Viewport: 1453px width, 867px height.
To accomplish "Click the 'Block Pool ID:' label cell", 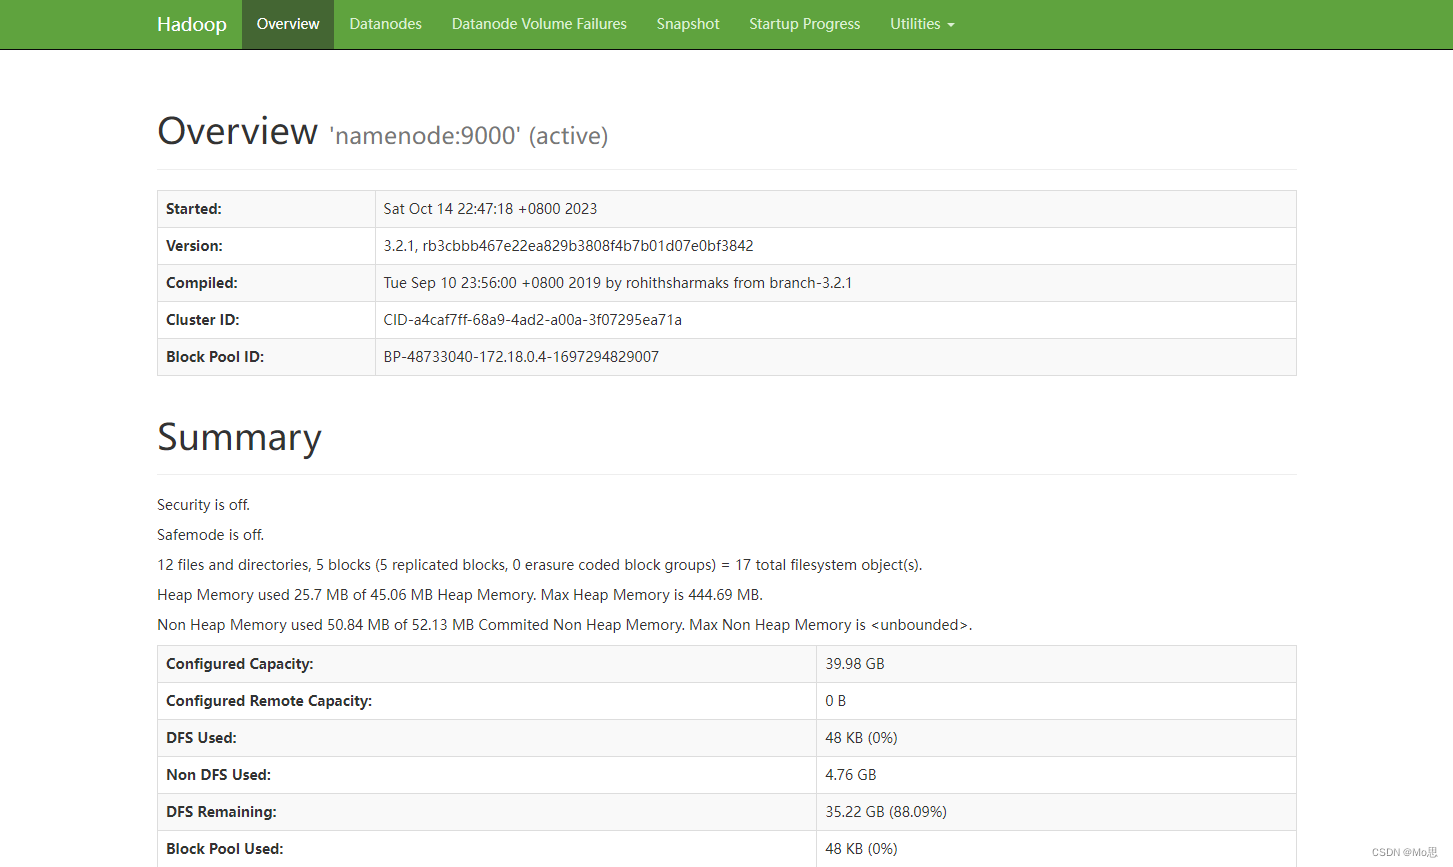I will point(266,357).
